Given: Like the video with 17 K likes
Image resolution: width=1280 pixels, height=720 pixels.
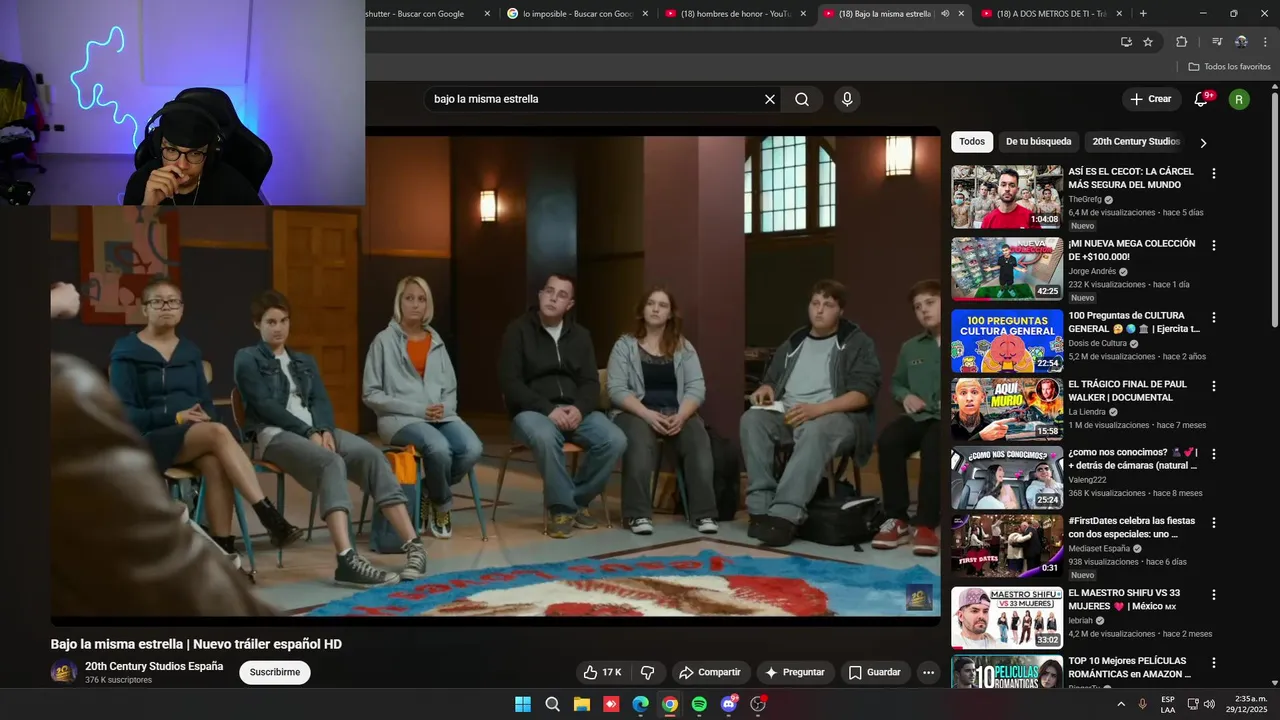Looking at the screenshot, I should pyautogui.click(x=602, y=672).
